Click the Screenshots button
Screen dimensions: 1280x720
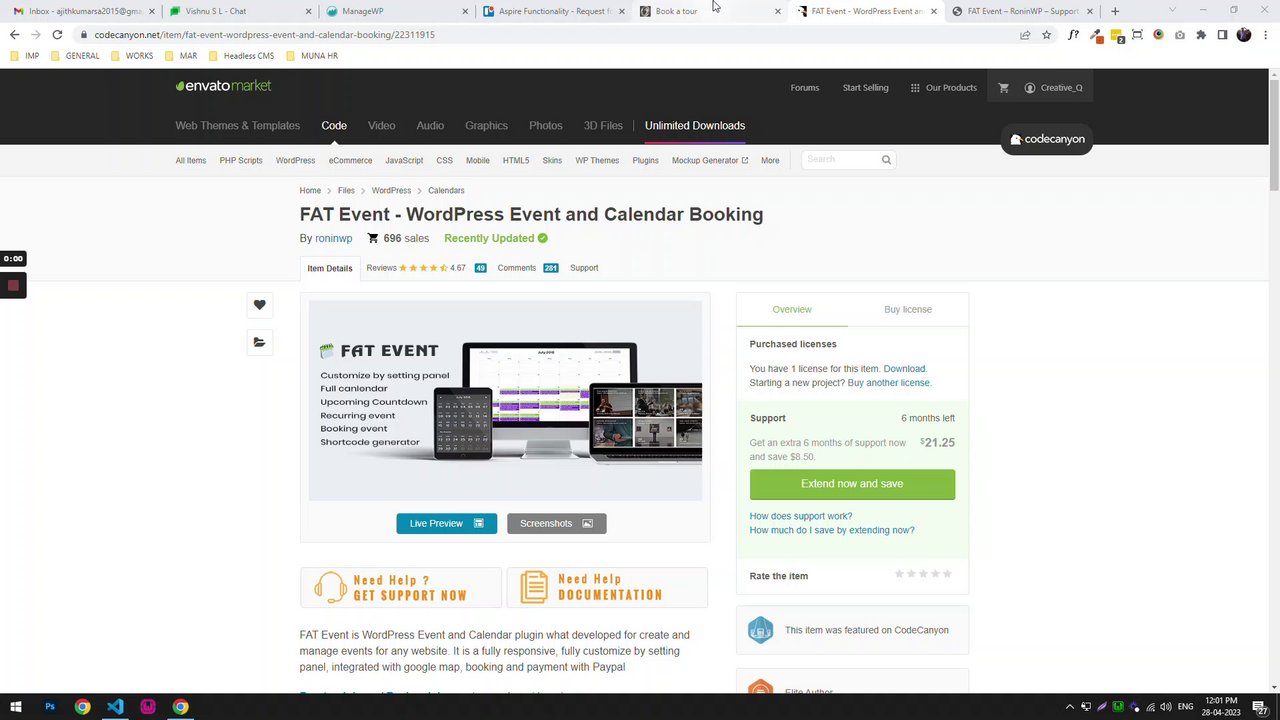pos(556,523)
